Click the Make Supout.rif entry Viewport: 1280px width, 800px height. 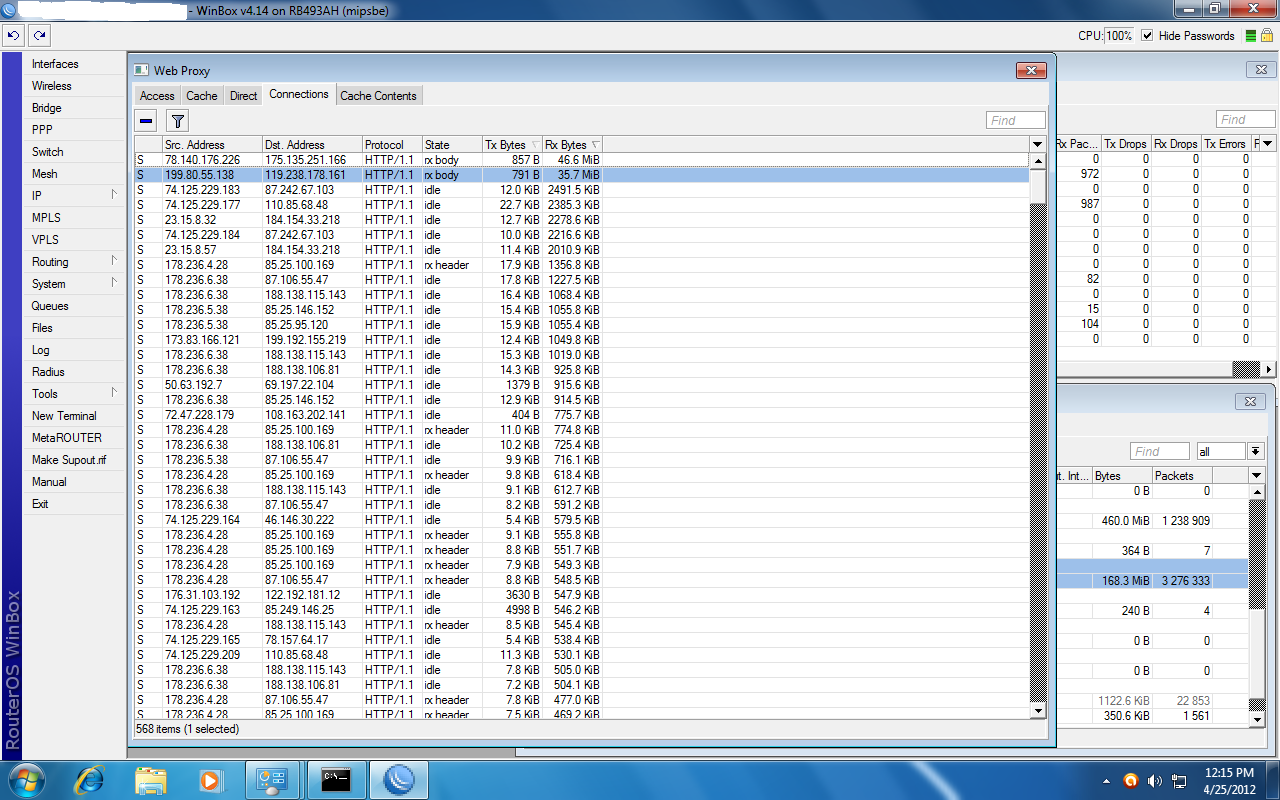[x=69, y=460]
